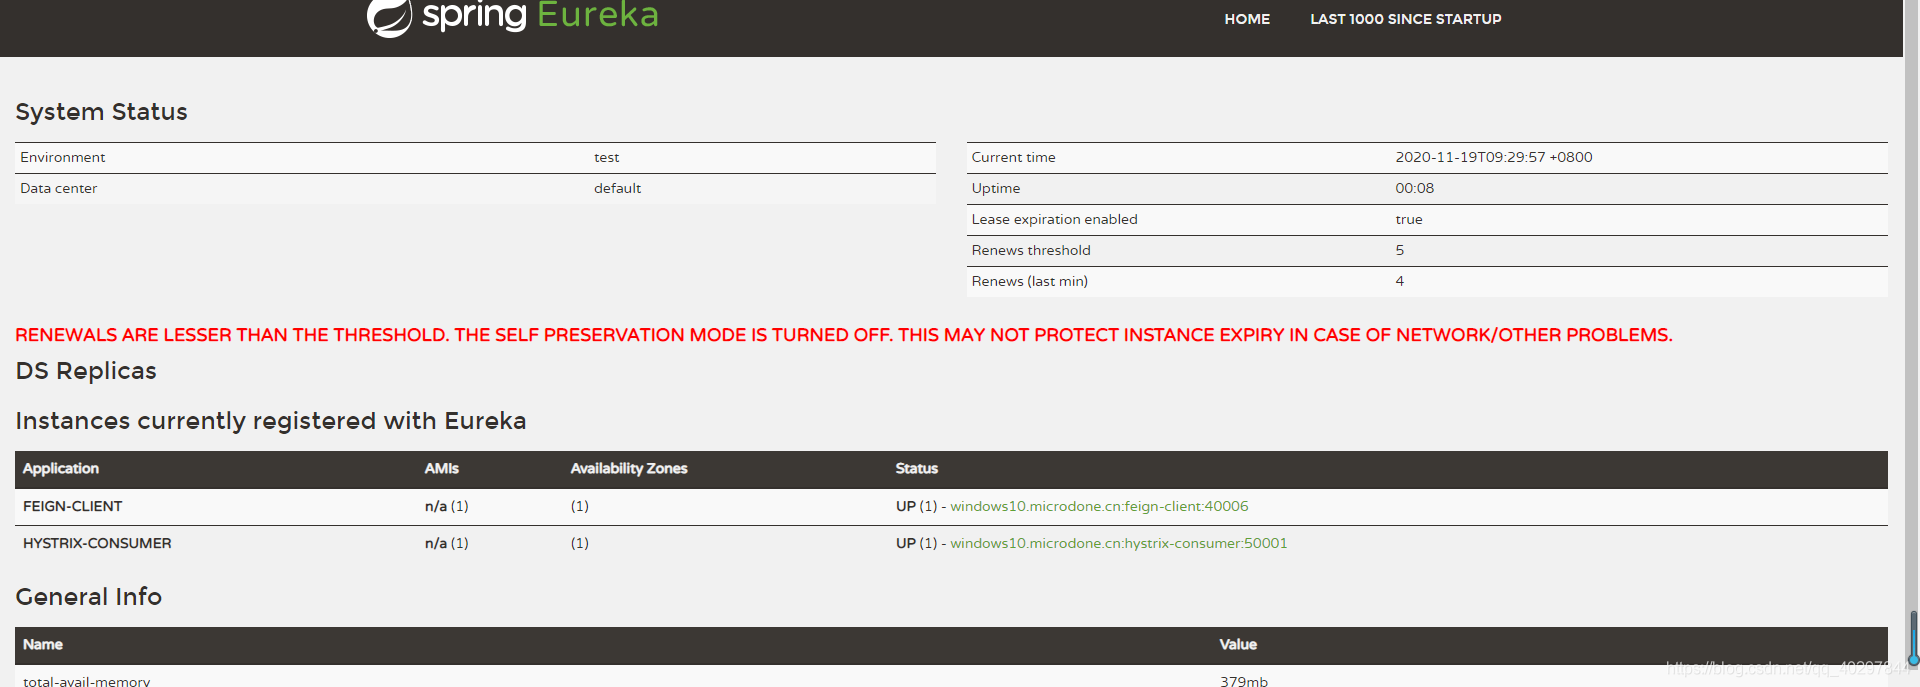Select the Environment label

pyautogui.click(x=62, y=157)
